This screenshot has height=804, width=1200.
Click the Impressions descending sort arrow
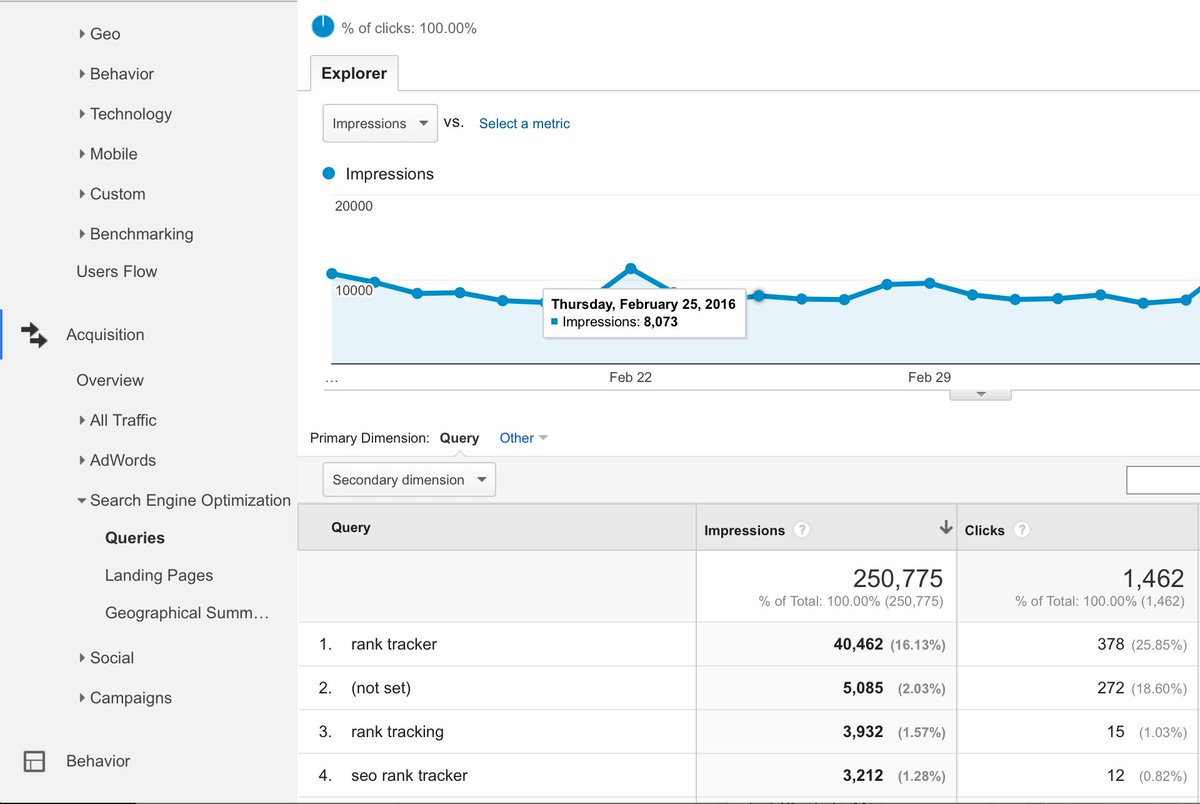click(944, 527)
